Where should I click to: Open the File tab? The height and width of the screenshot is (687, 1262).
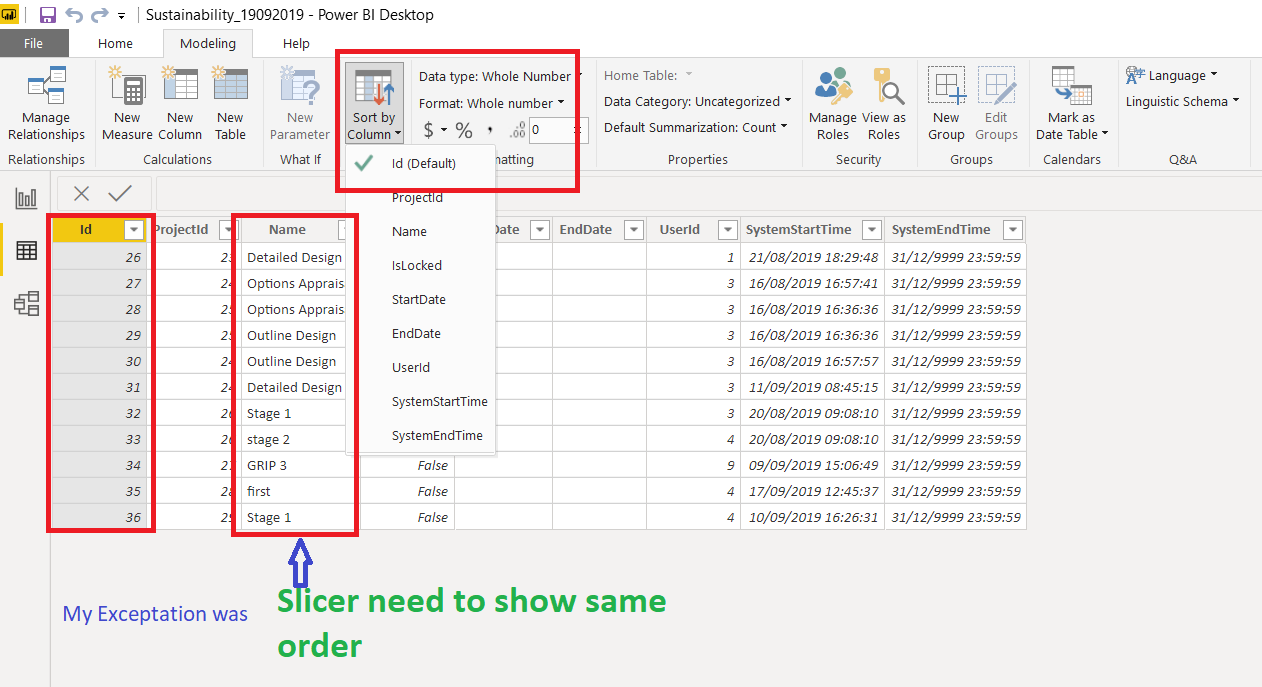(34, 43)
